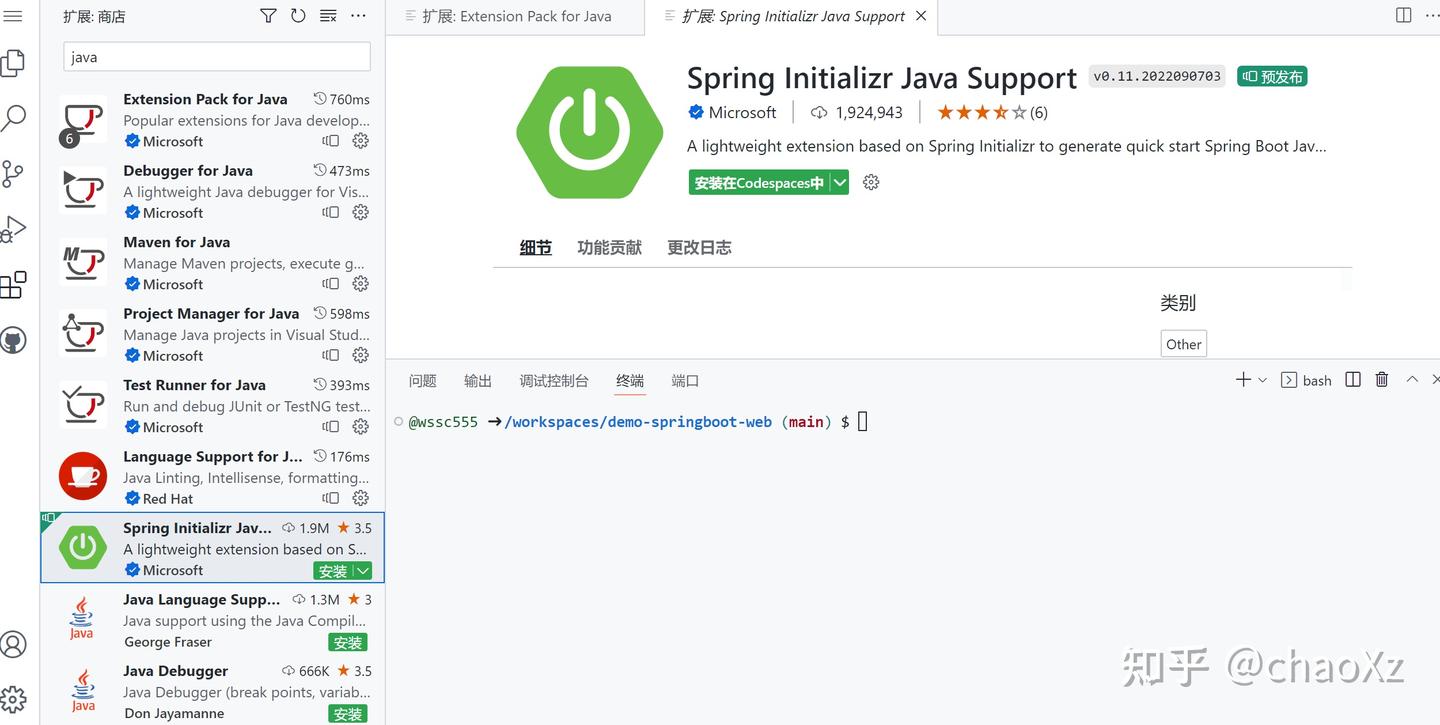
Task: Click the Other category link
Action: (1183, 343)
